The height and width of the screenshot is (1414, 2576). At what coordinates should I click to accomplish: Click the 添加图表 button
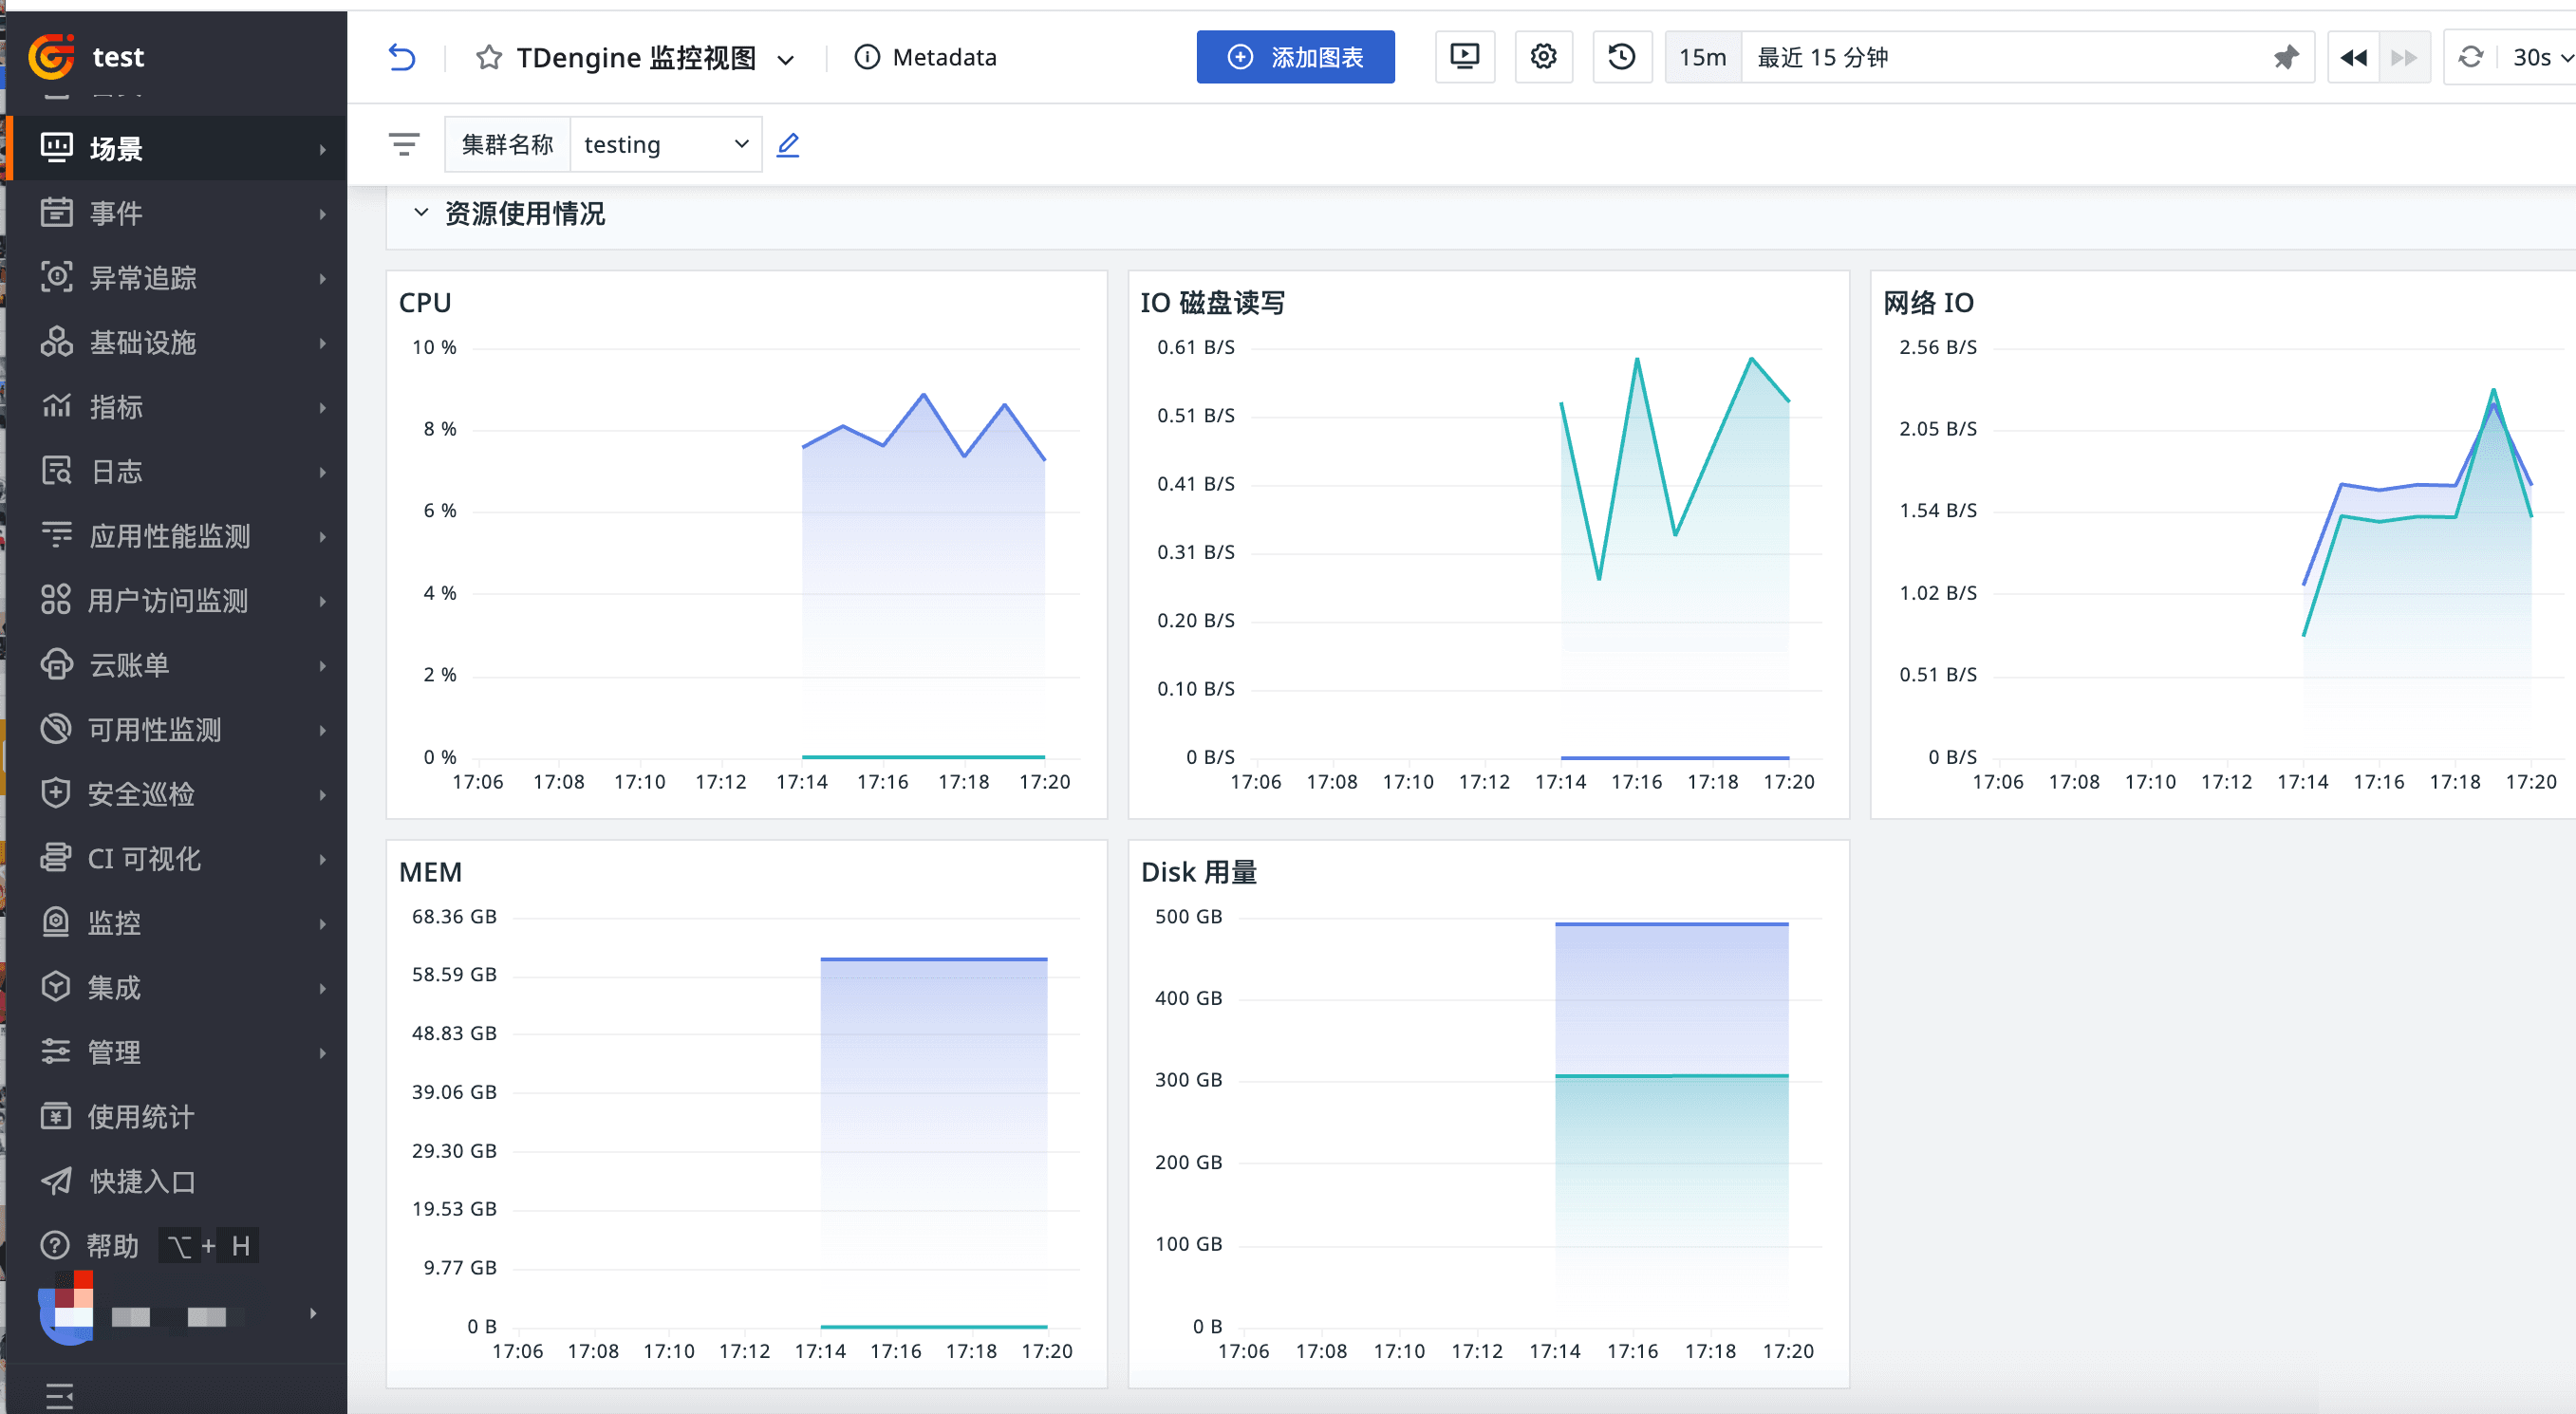(1294, 58)
